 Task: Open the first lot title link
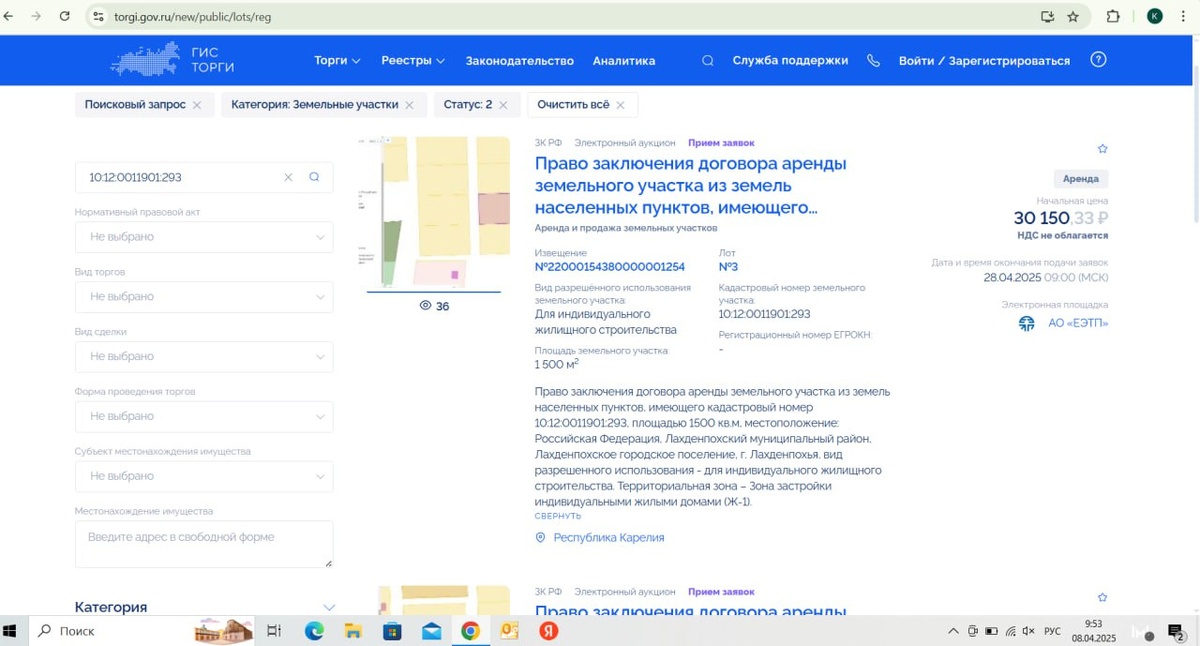point(691,185)
